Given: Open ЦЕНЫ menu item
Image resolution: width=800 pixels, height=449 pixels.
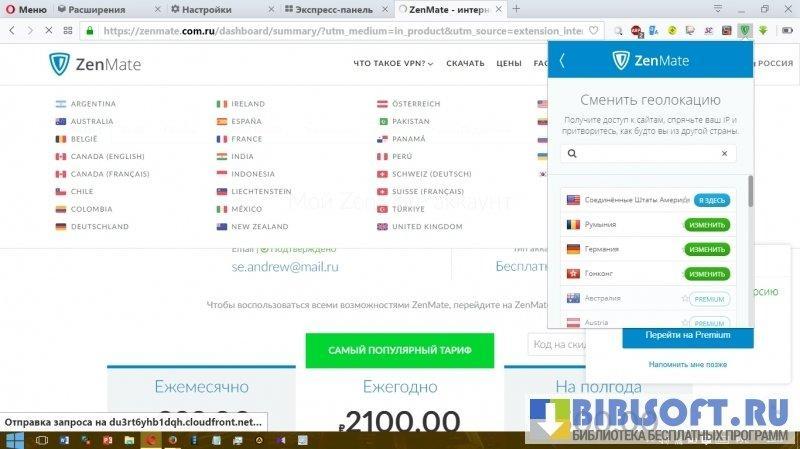Looking at the screenshot, I should [x=509, y=63].
